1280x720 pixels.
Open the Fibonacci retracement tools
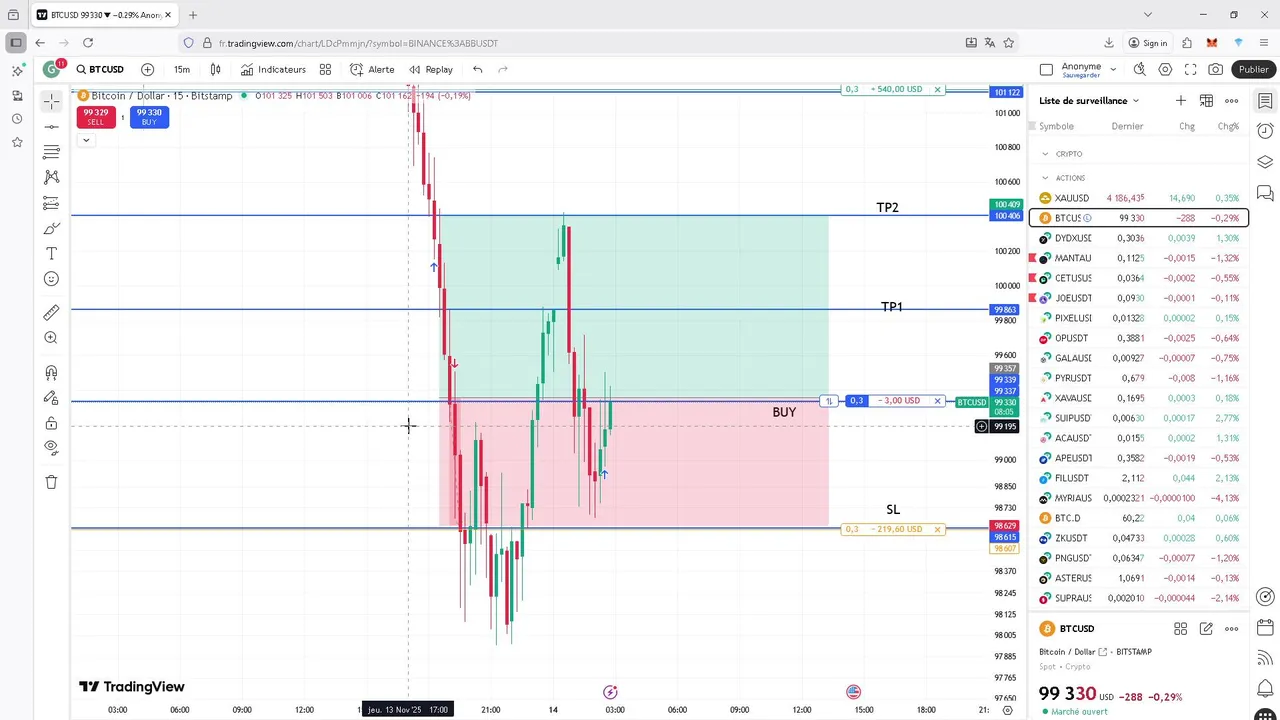51,152
